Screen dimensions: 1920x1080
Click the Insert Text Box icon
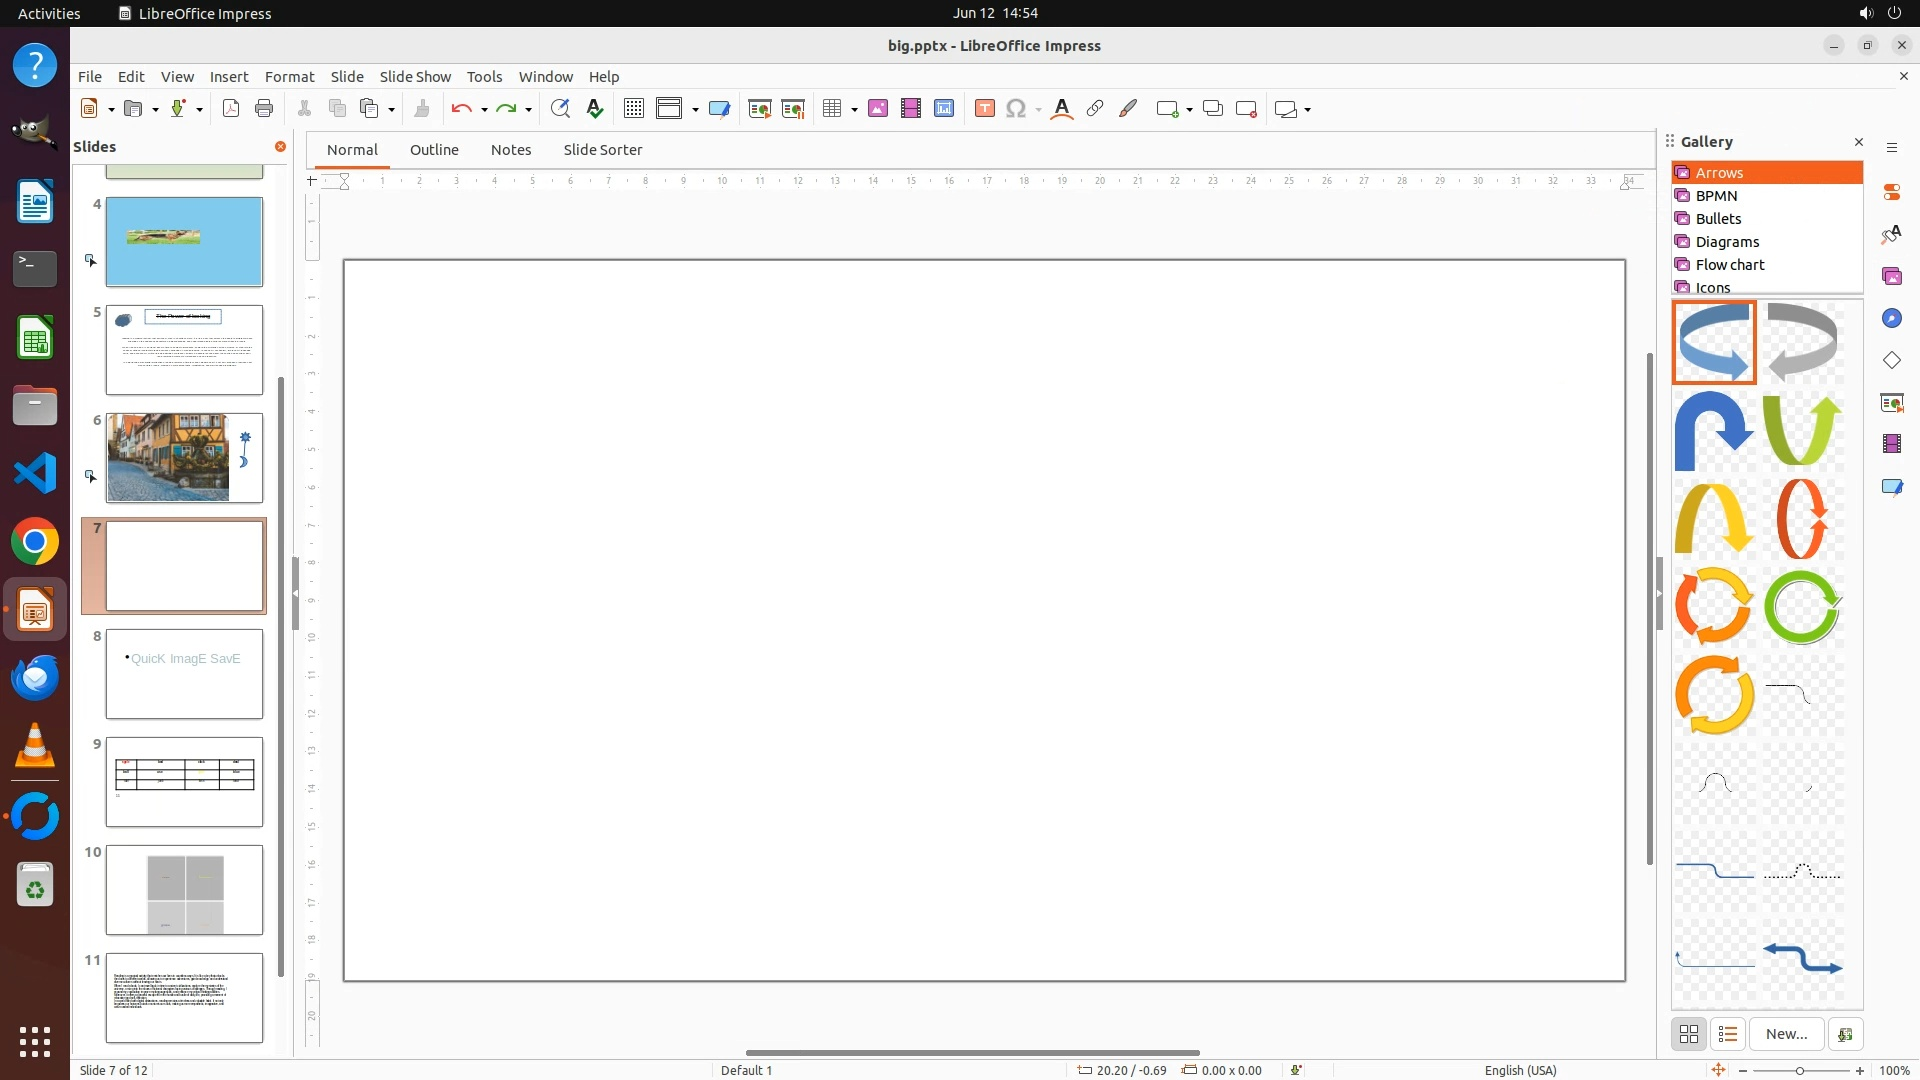(x=985, y=109)
